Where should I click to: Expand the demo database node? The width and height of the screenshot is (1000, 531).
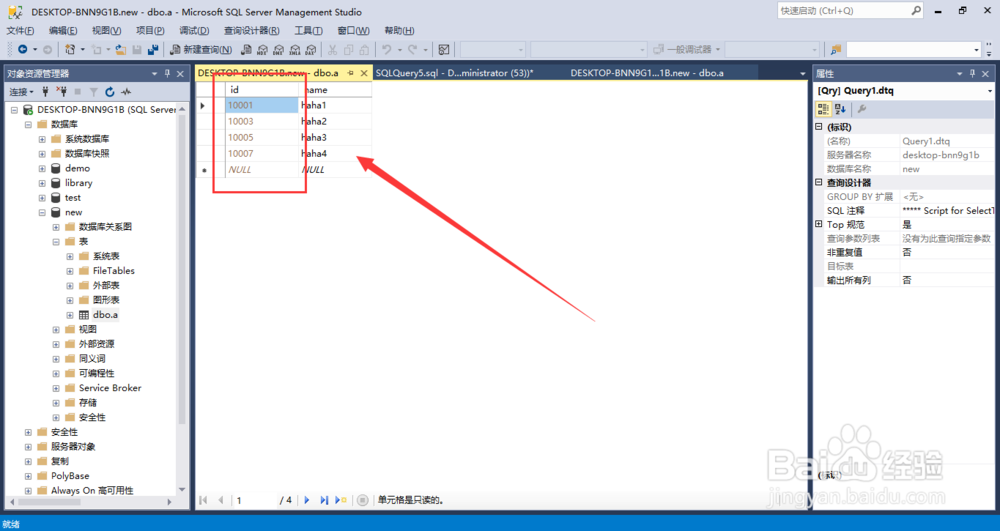[42, 168]
